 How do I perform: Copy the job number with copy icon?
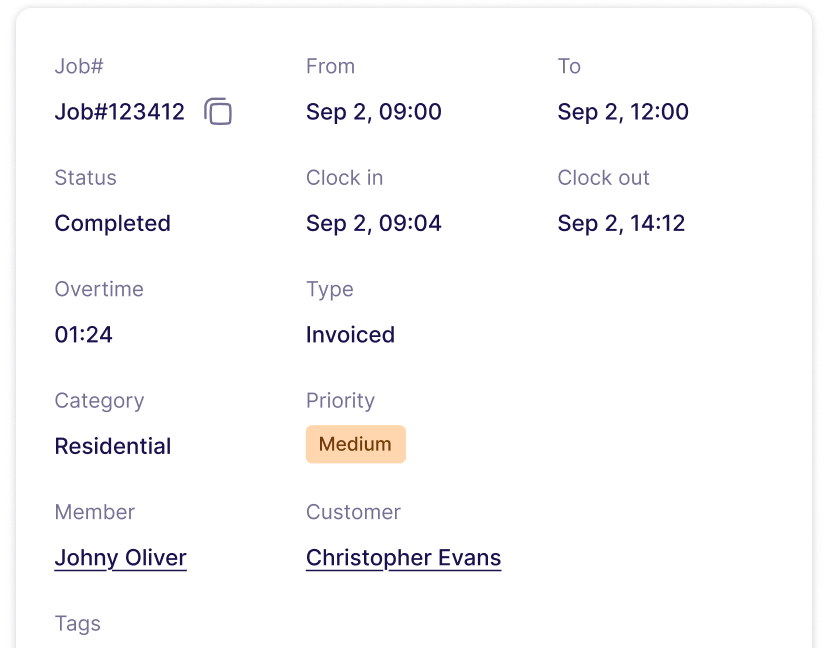coord(218,111)
